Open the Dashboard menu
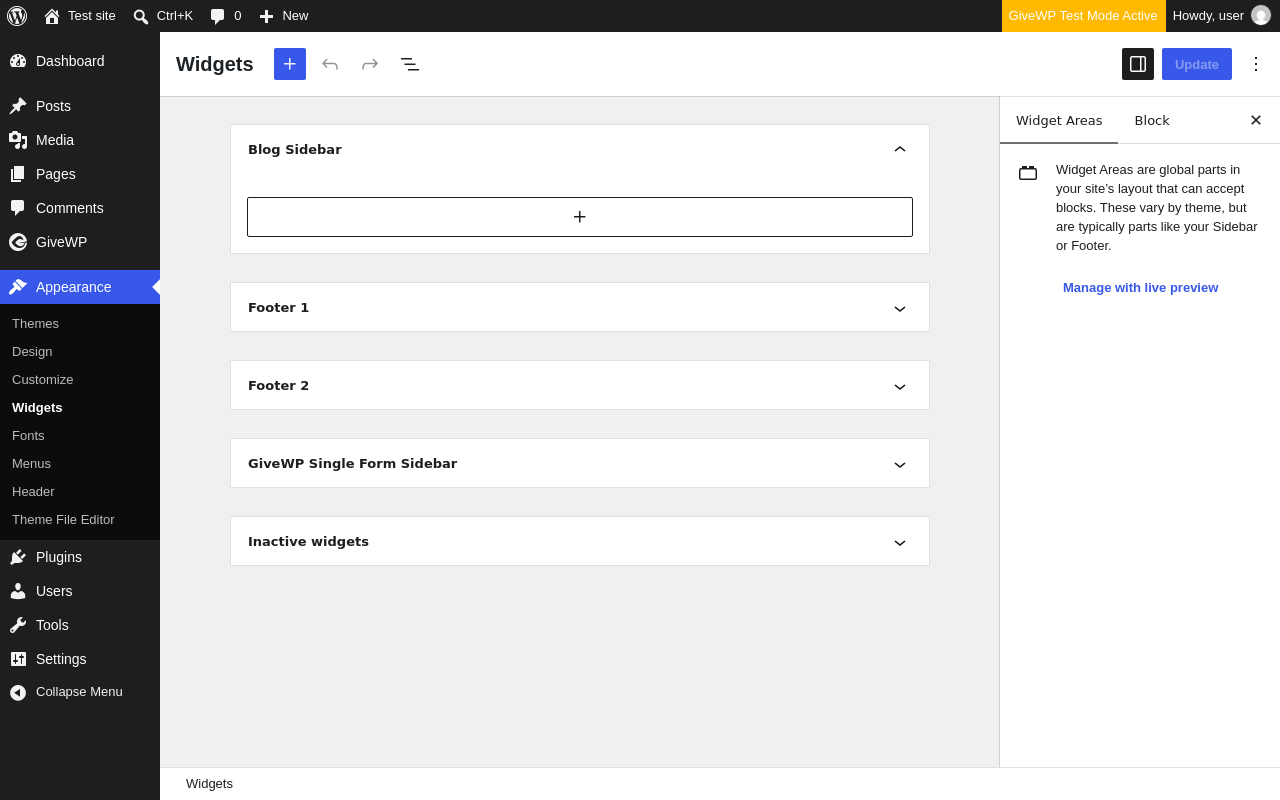 (80, 61)
